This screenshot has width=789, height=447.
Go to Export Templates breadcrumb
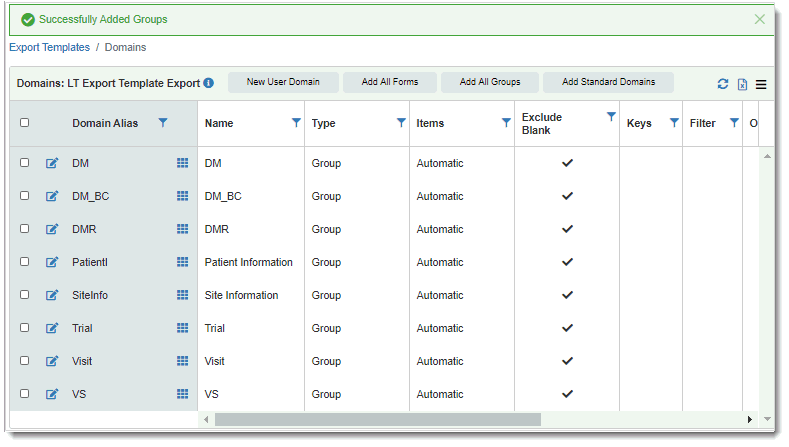pos(49,47)
